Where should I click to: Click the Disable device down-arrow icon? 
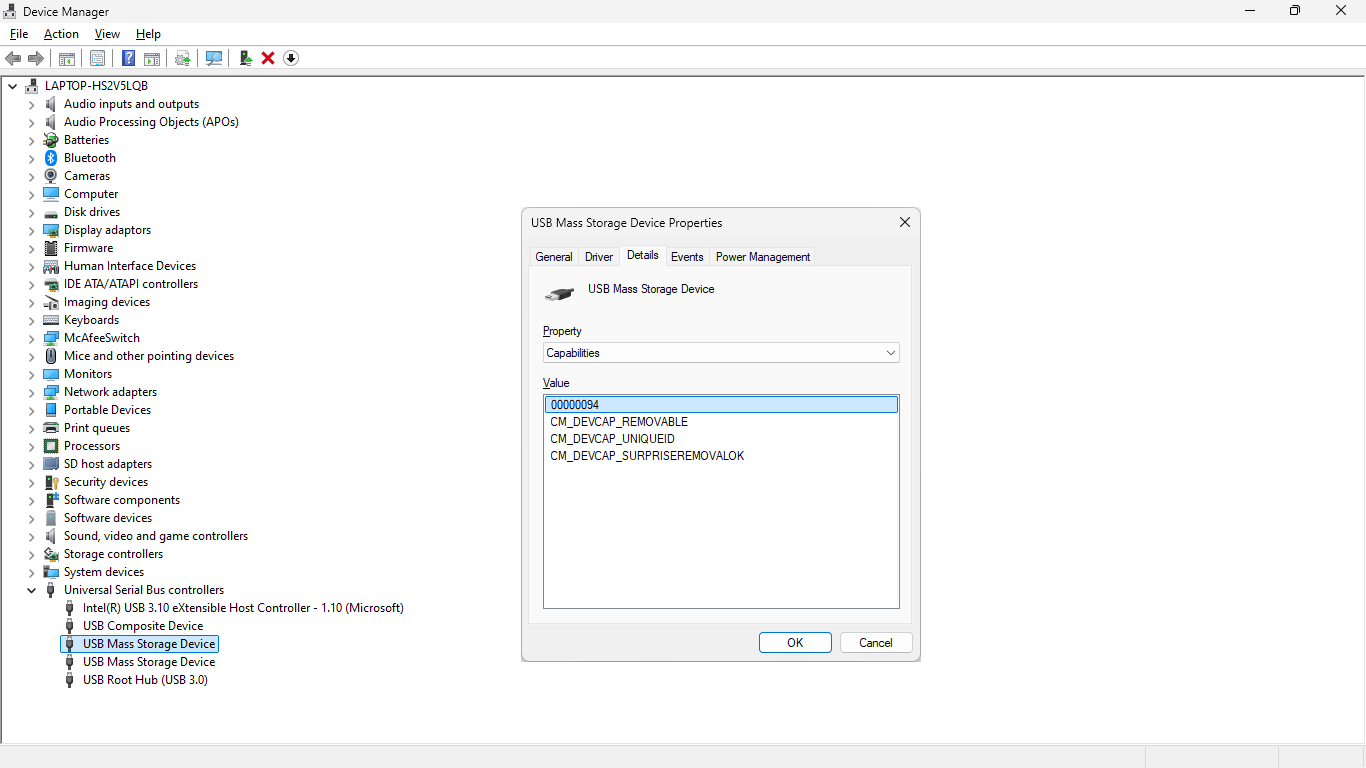[291, 58]
